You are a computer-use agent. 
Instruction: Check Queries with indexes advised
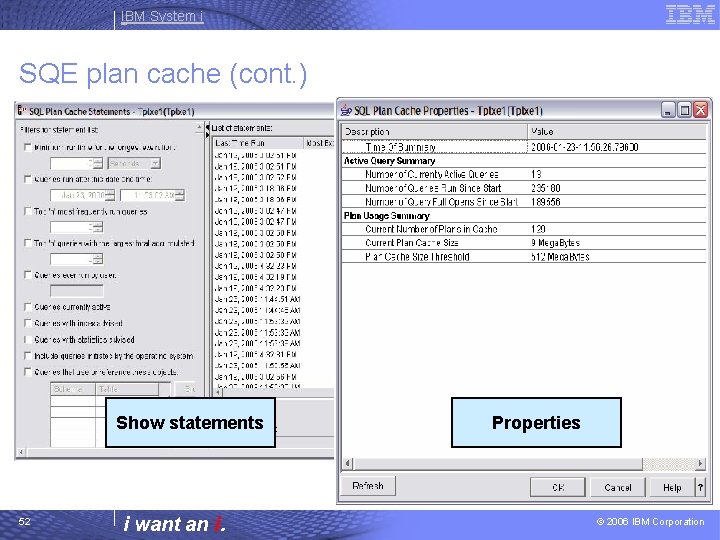pos(28,323)
